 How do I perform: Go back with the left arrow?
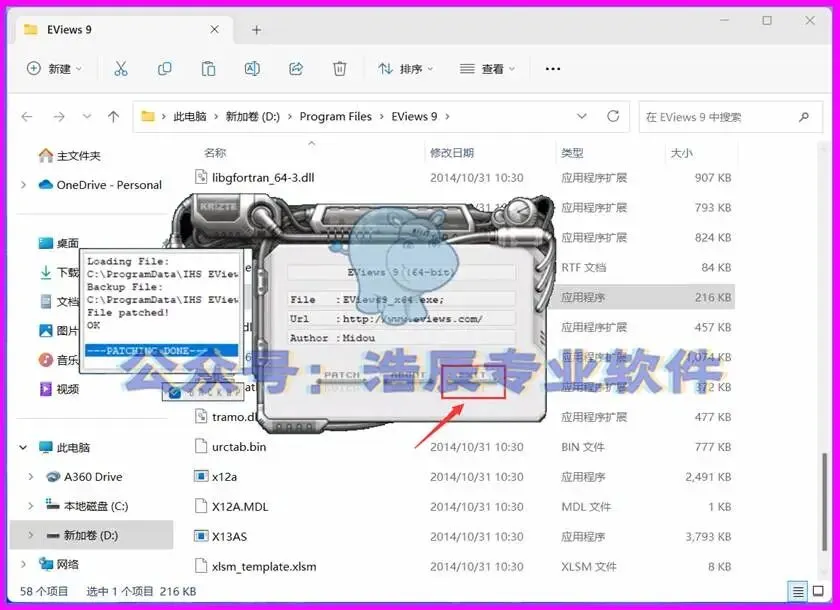tap(27, 117)
